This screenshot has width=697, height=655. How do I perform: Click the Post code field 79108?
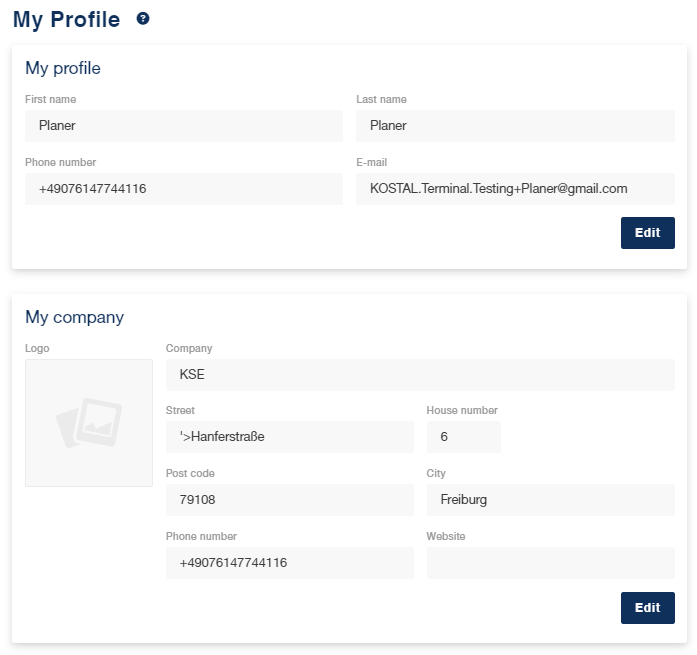click(x=289, y=500)
